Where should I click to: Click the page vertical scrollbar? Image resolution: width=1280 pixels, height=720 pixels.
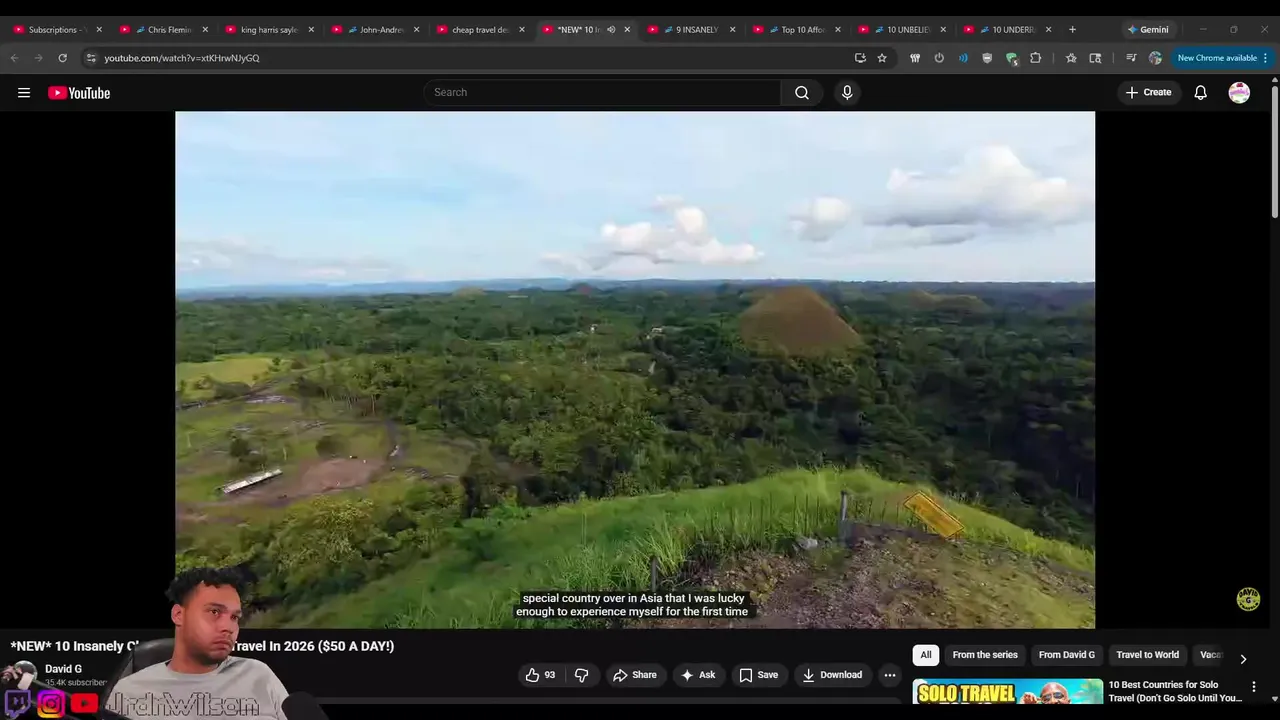coord(1274,150)
